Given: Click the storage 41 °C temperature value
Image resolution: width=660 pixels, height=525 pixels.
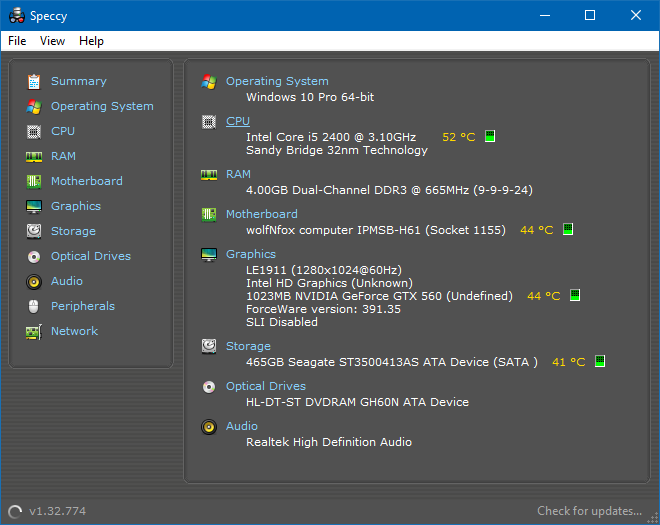Looking at the screenshot, I should [569, 362].
